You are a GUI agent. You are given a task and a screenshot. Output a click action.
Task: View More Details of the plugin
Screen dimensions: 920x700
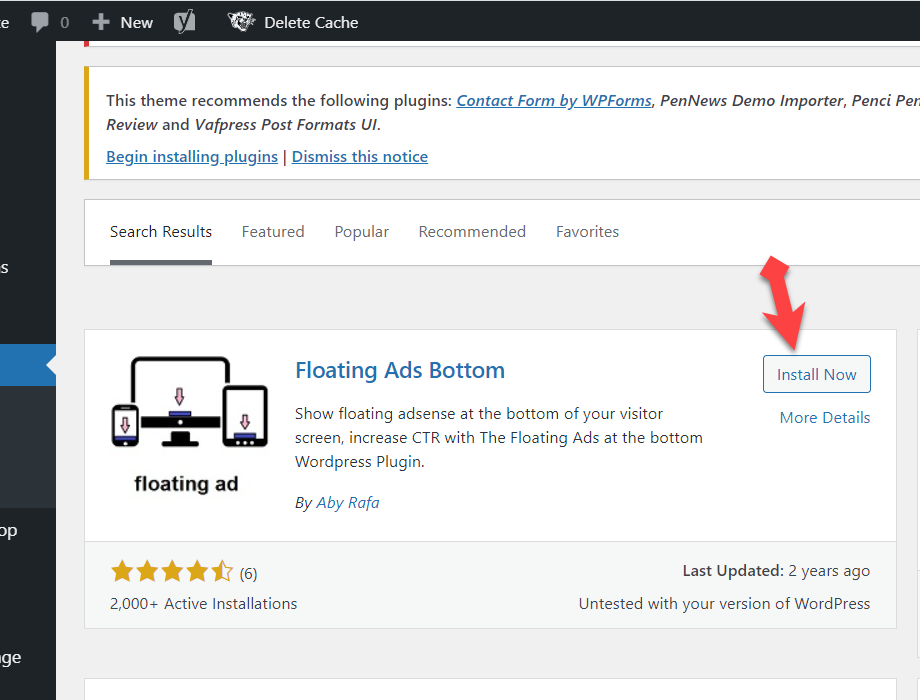825,418
